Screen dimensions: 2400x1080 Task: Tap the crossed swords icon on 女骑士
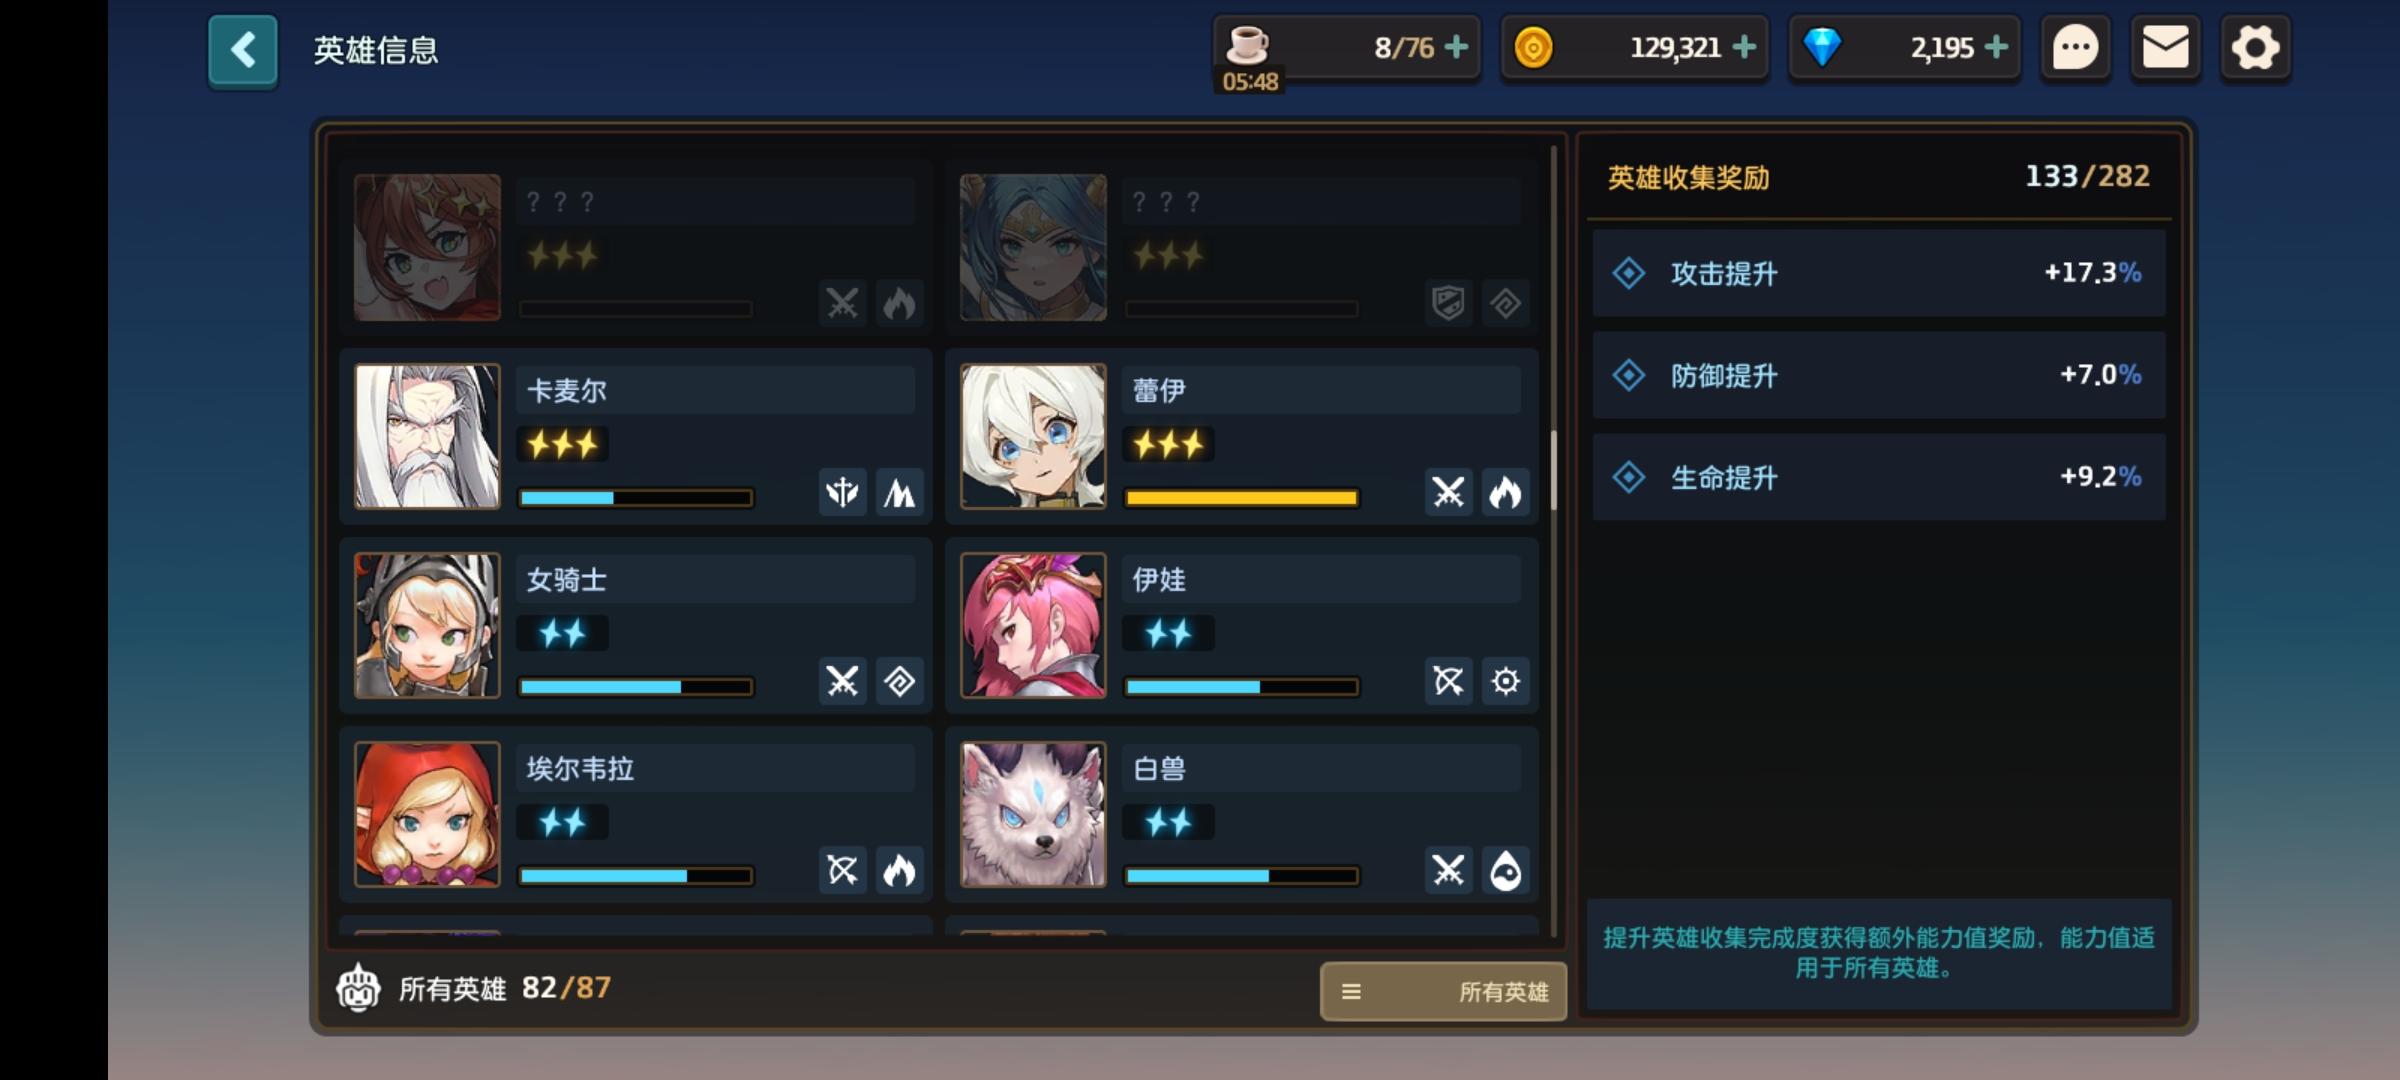tap(842, 681)
